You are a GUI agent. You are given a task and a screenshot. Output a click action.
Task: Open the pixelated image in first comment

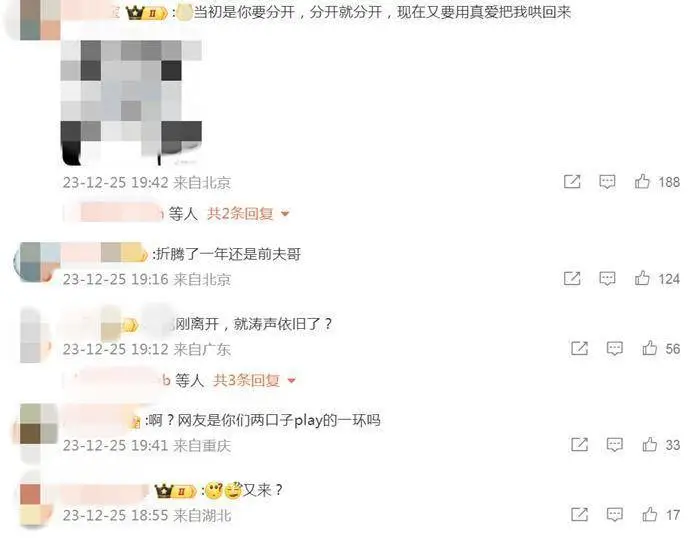tap(131, 102)
